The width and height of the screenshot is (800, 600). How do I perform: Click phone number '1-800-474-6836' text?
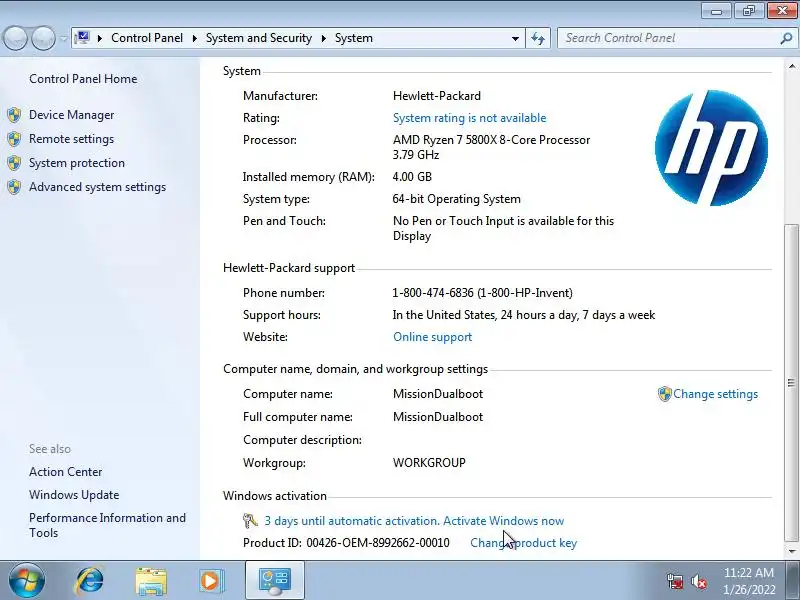tap(433, 293)
